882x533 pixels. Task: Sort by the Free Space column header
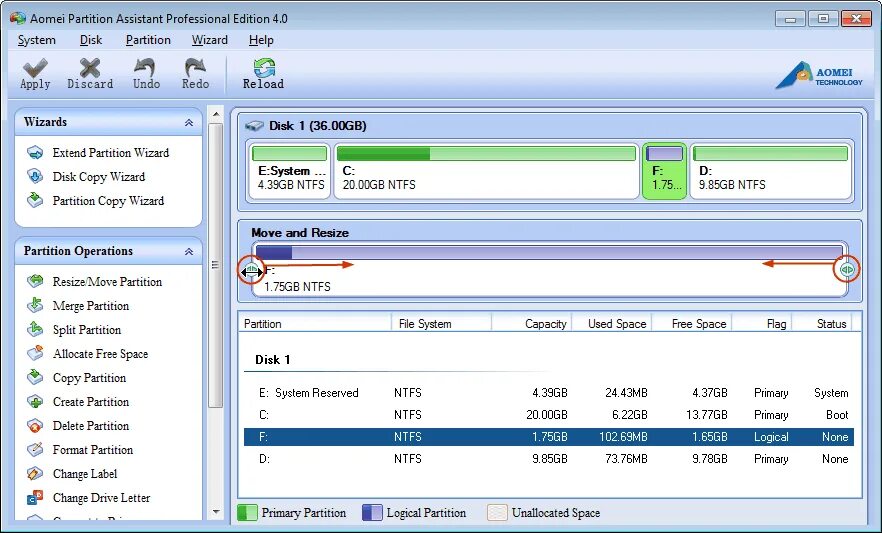tap(692, 324)
